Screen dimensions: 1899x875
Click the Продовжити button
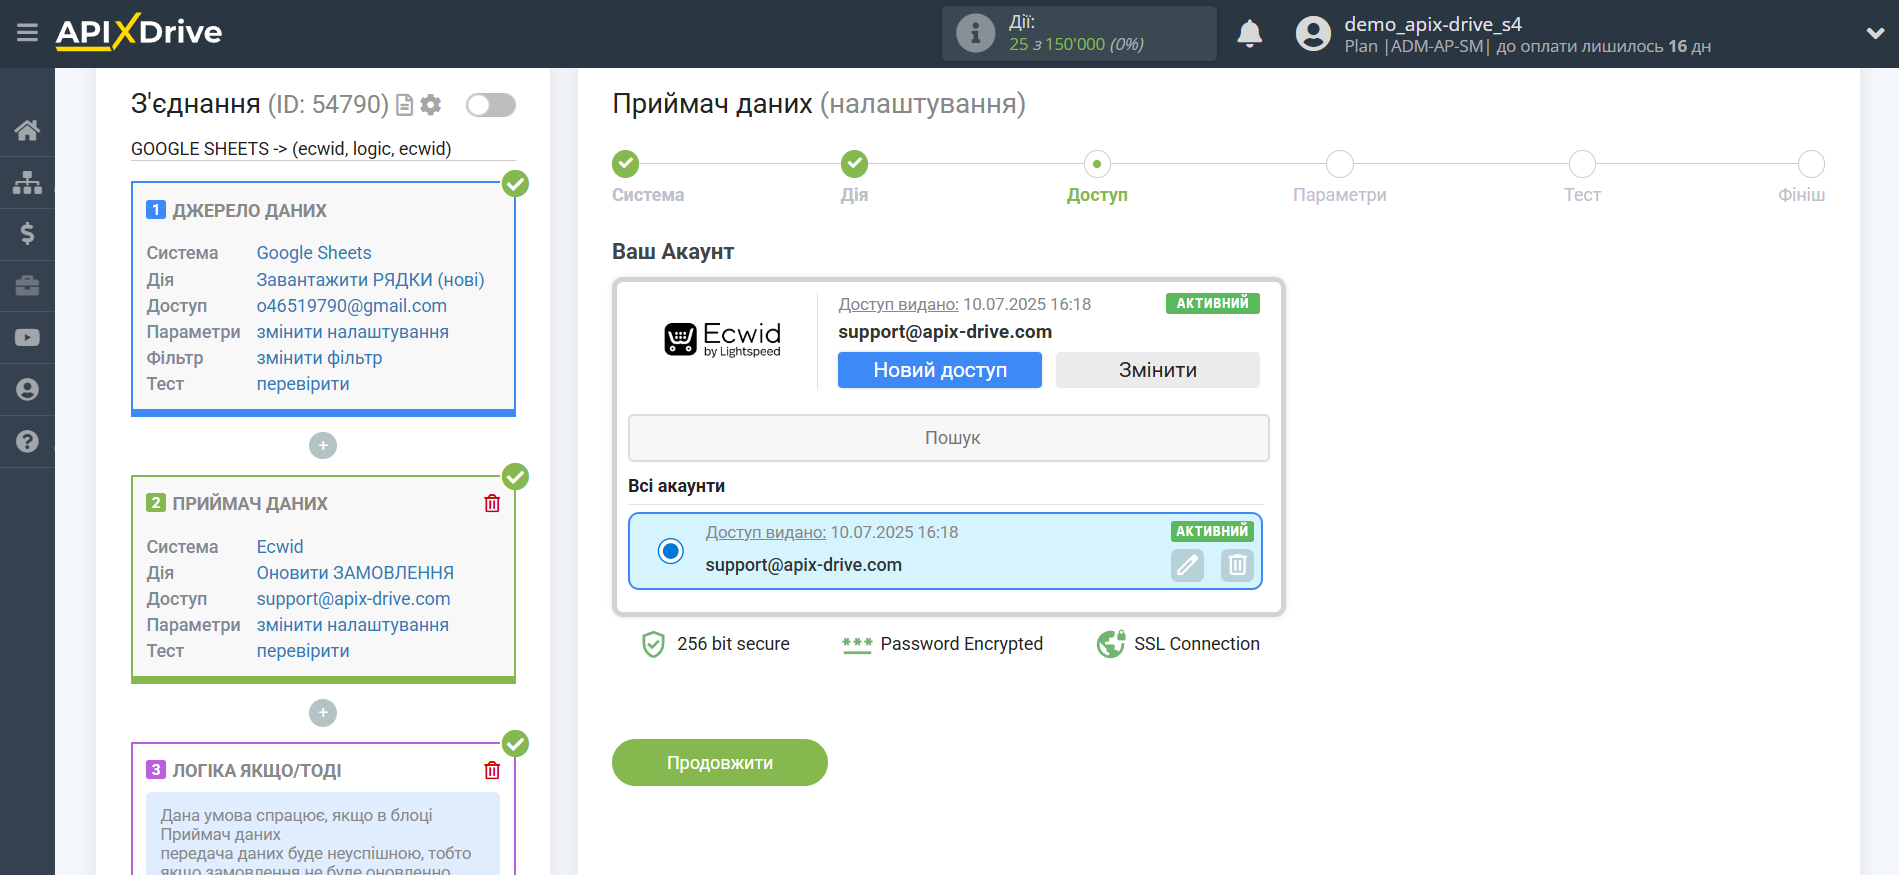[720, 763]
